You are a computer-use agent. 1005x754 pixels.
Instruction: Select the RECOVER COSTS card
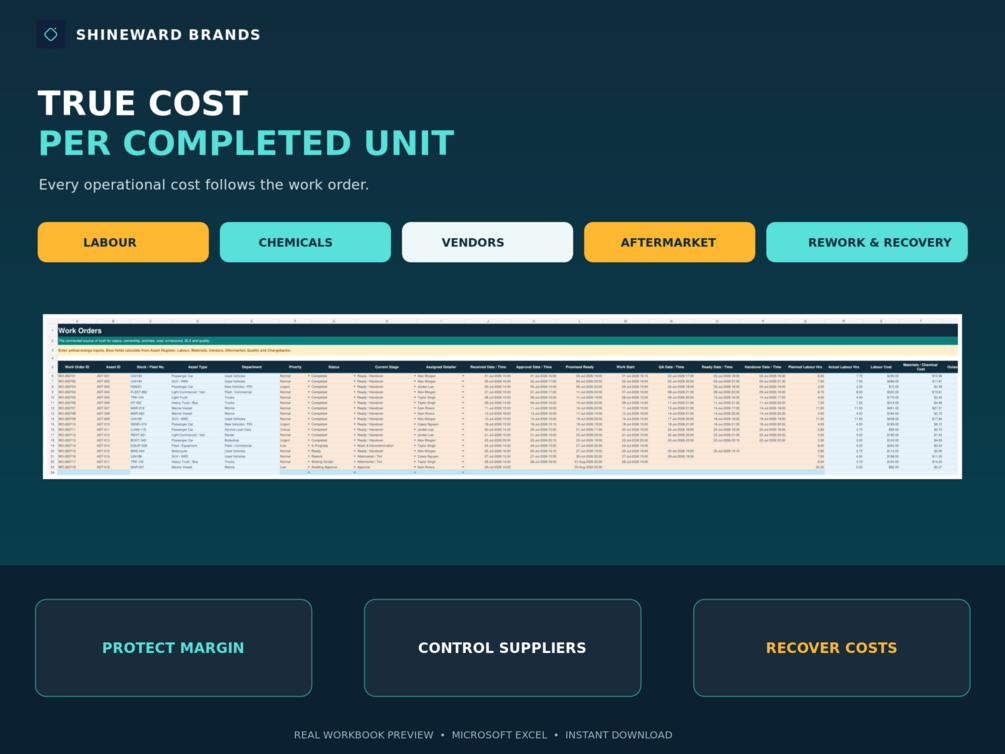(x=831, y=648)
